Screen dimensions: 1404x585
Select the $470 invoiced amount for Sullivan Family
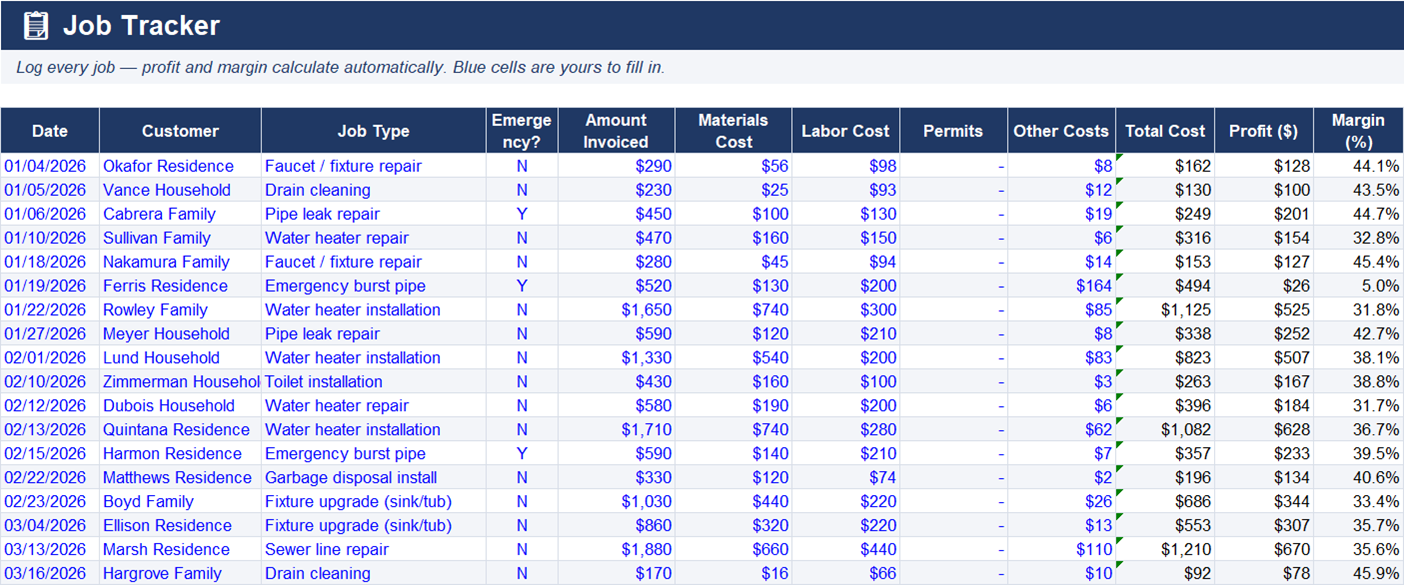click(616, 238)
